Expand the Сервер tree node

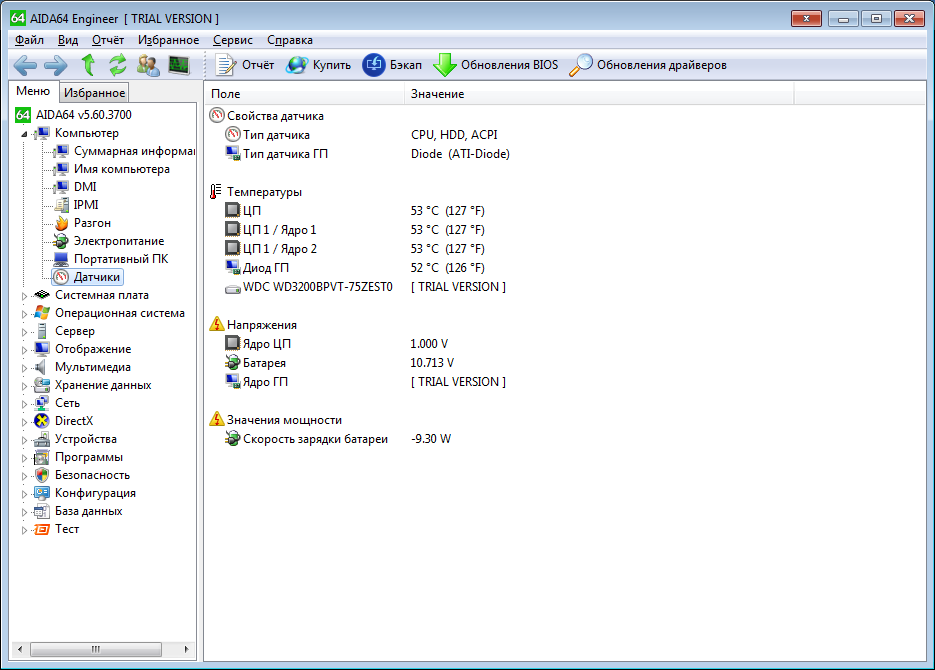[x=24, y=332]
